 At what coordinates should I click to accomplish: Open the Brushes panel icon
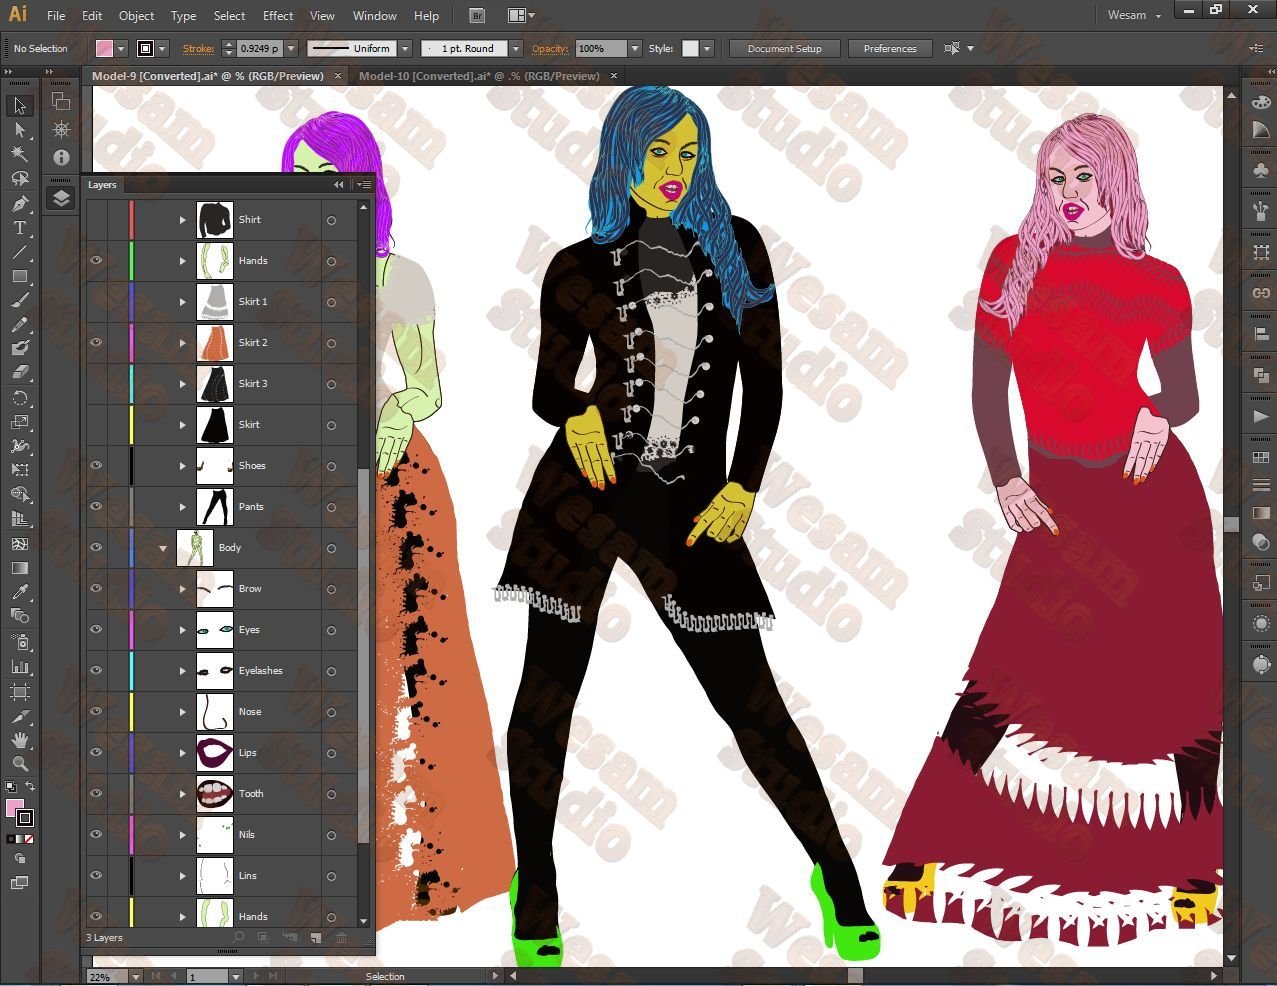tap(1261, 211)
